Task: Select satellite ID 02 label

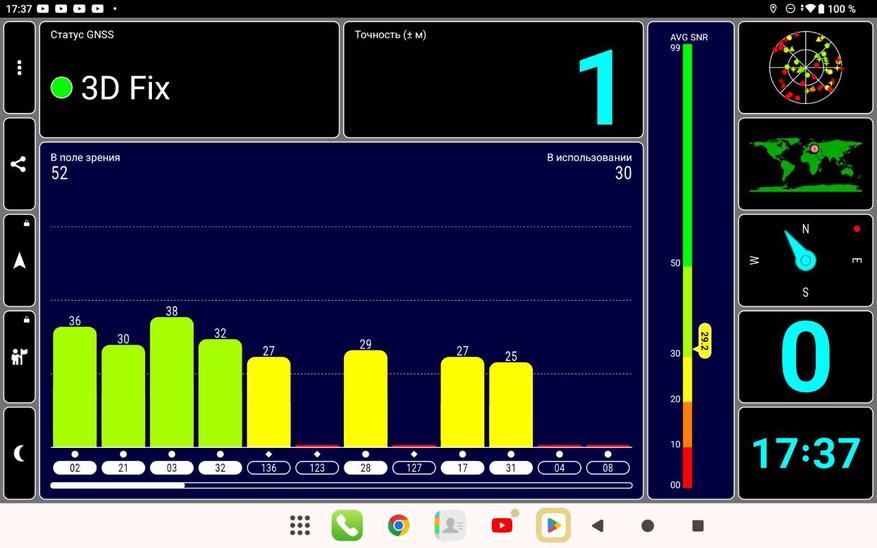Action: (x=75, y=468)
